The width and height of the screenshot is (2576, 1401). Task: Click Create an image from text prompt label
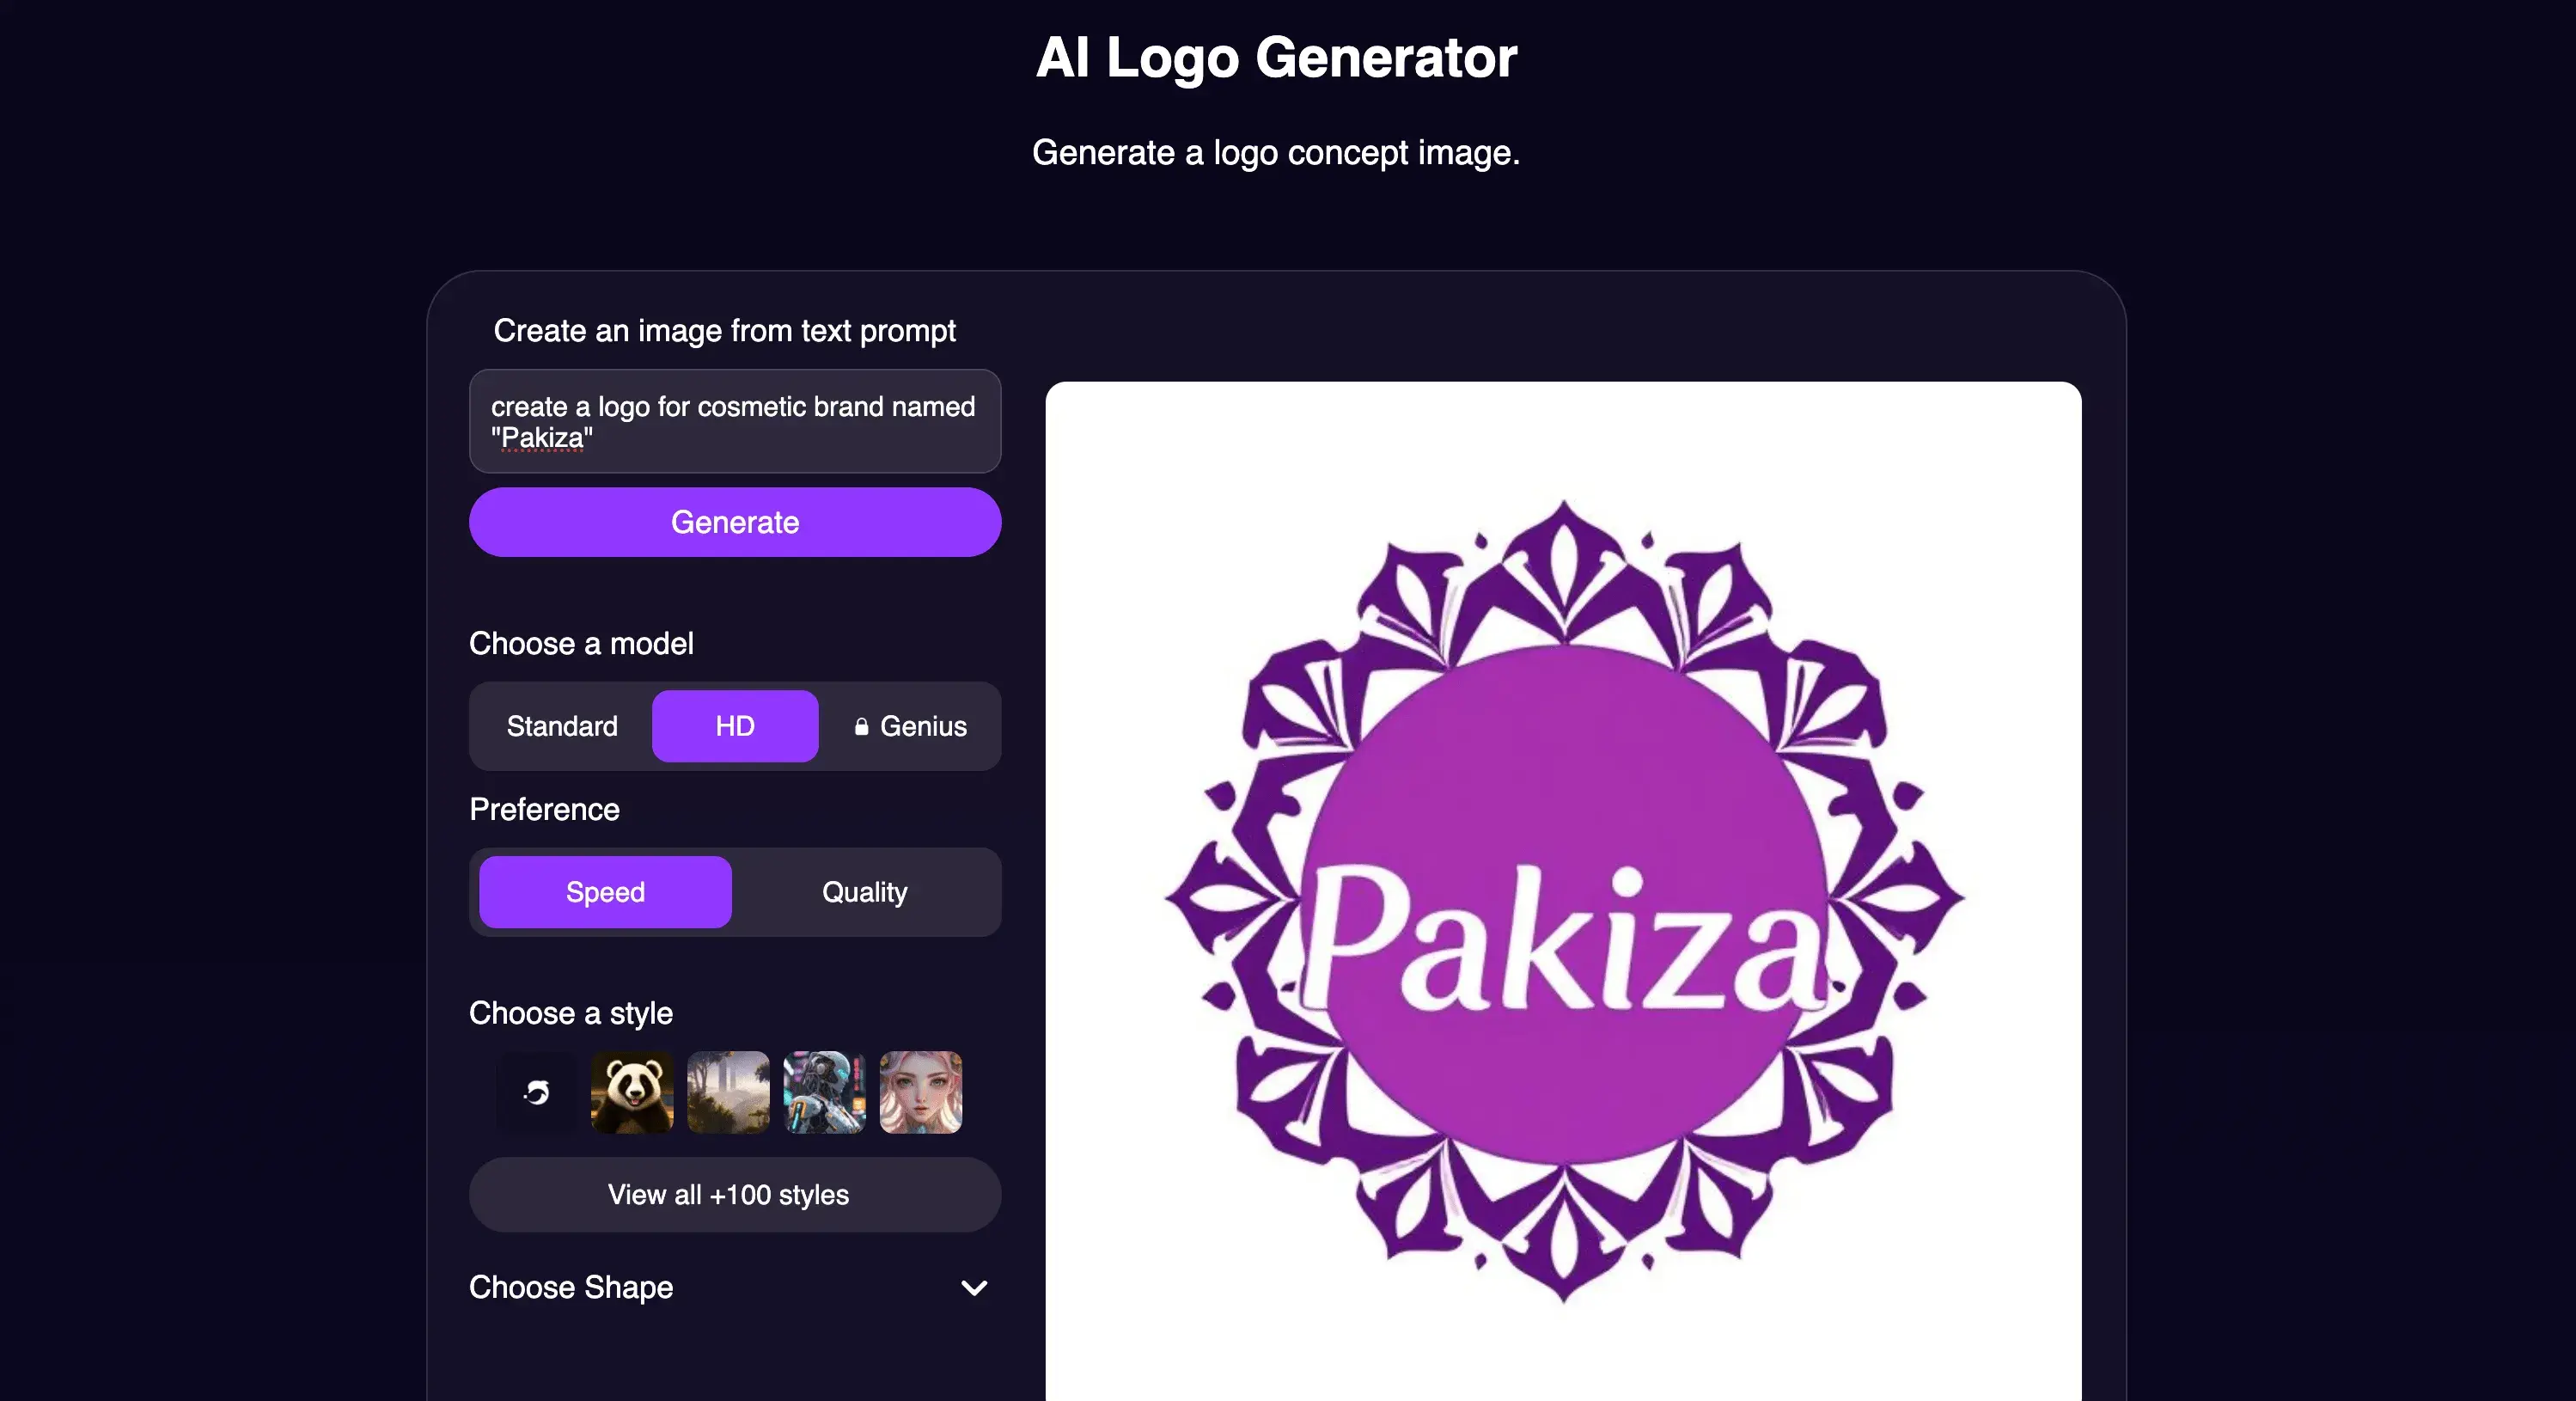[725, 330]
